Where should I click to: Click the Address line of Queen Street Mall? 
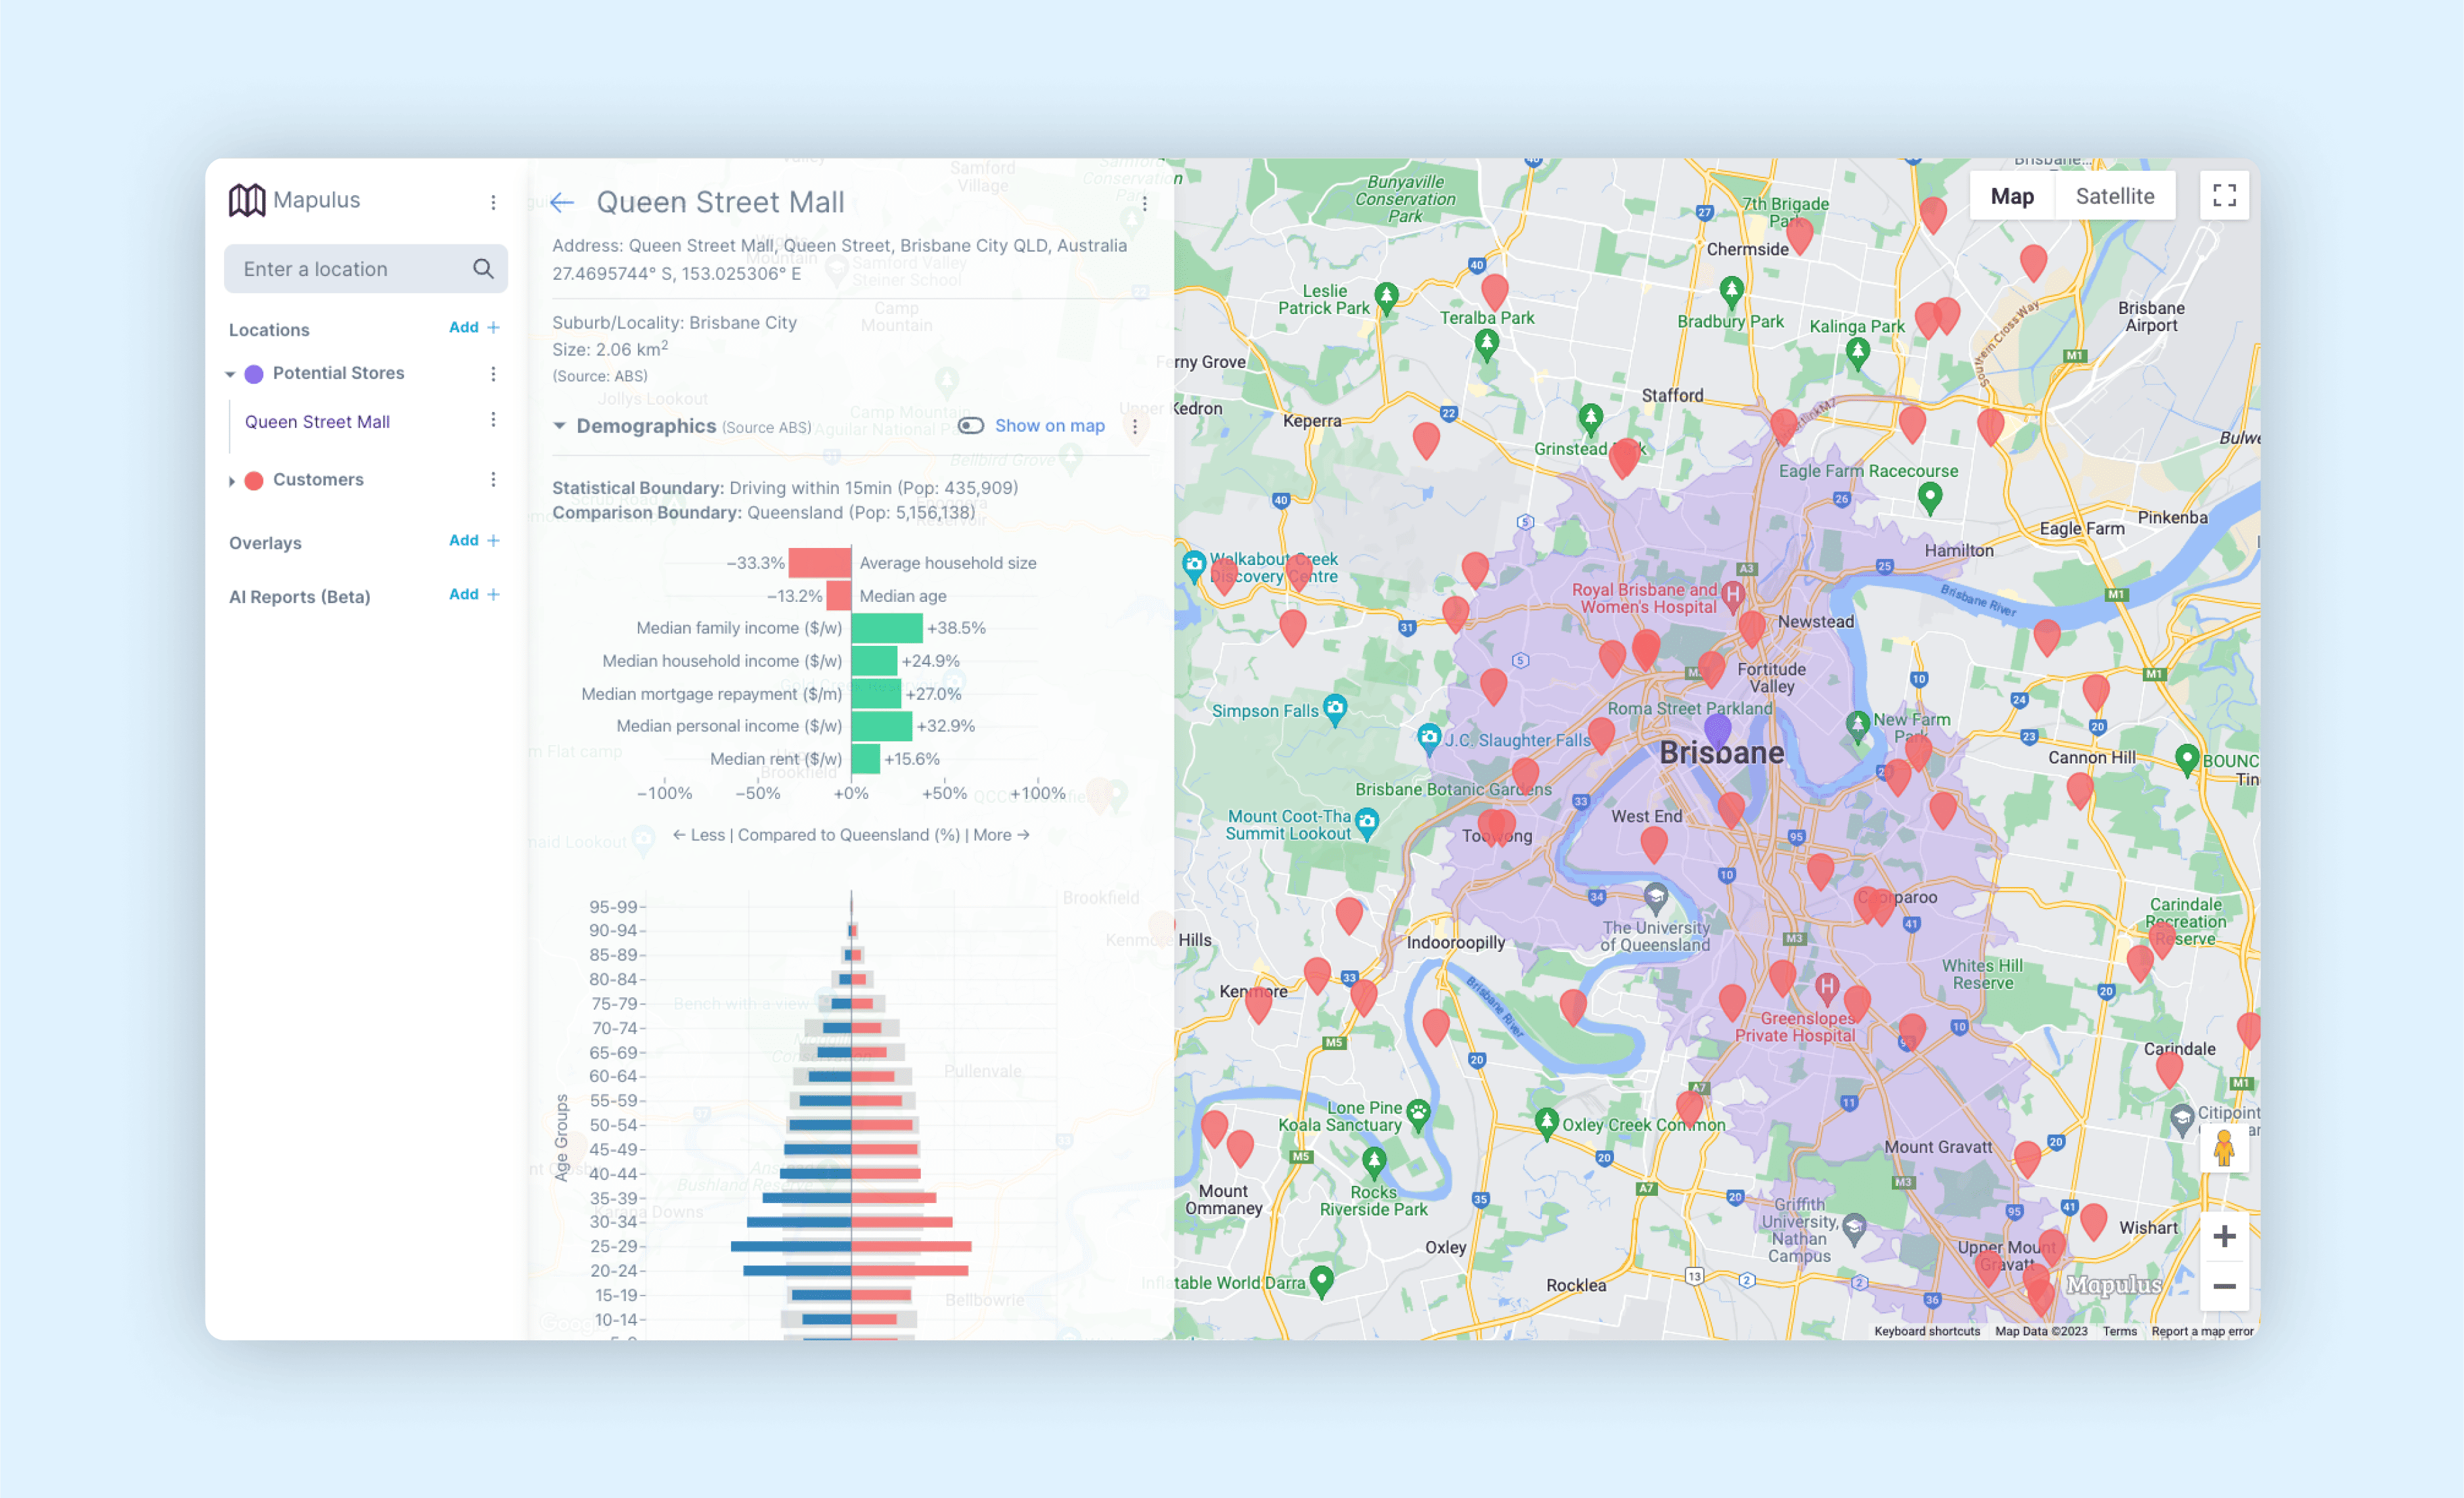coord(840,246)
